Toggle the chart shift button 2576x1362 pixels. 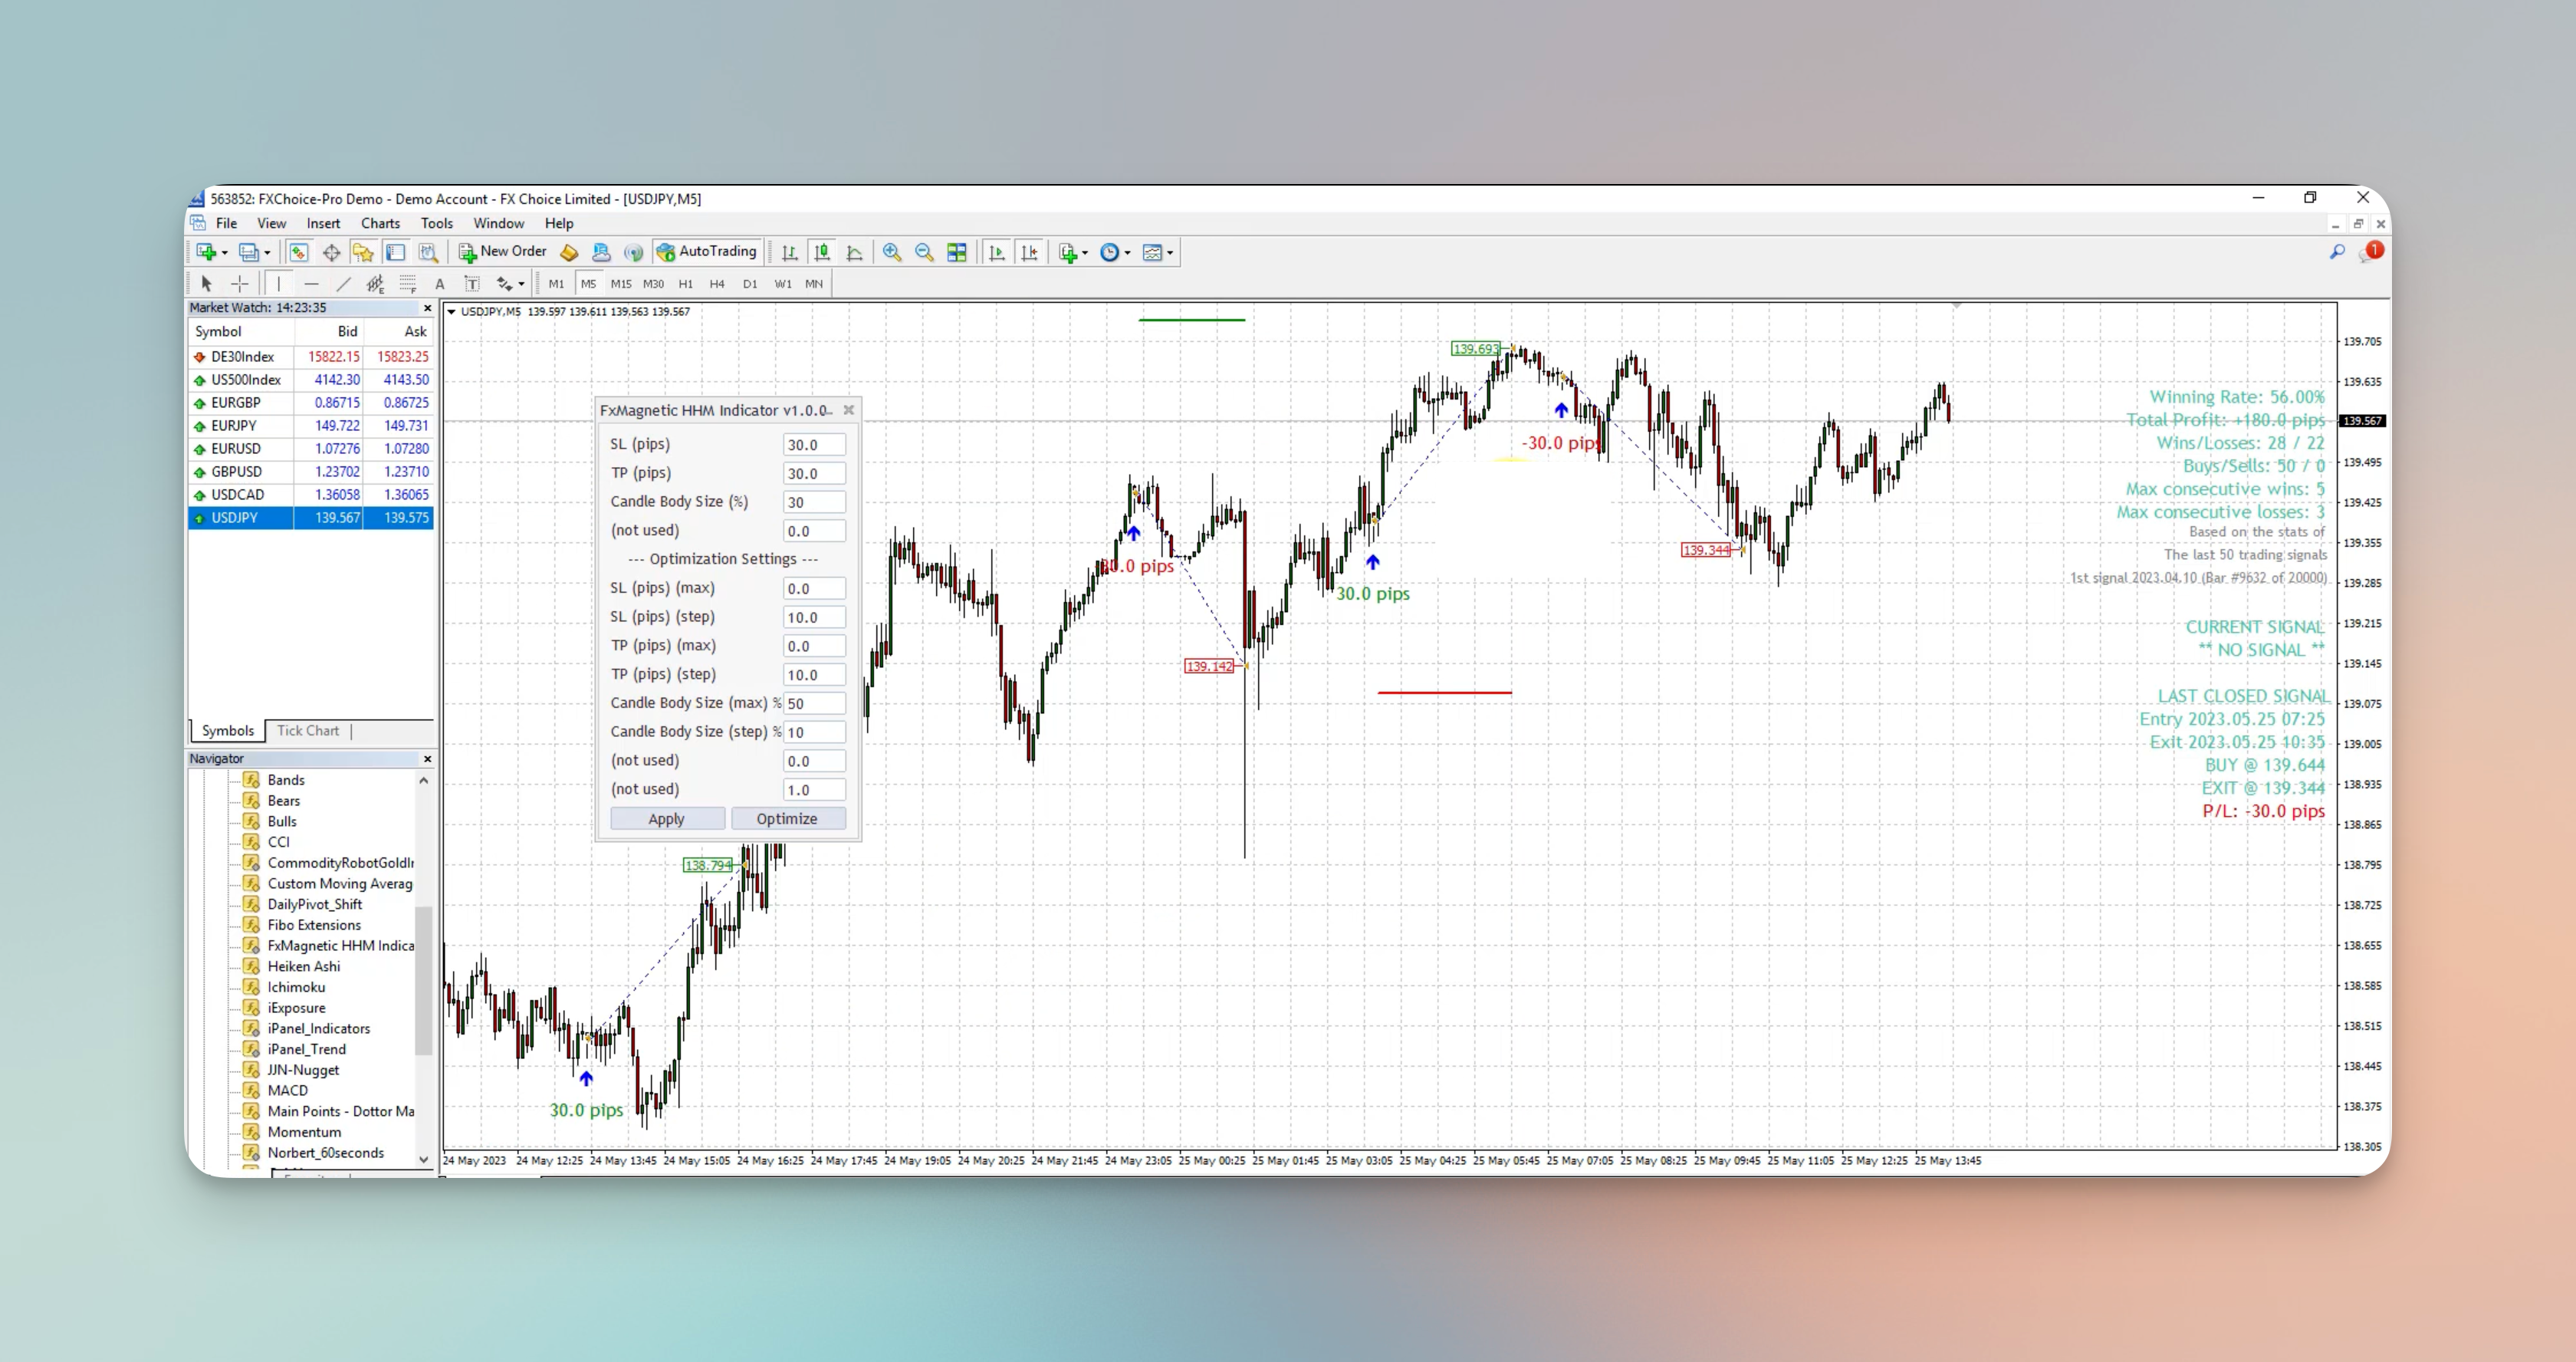[1029, 253]
